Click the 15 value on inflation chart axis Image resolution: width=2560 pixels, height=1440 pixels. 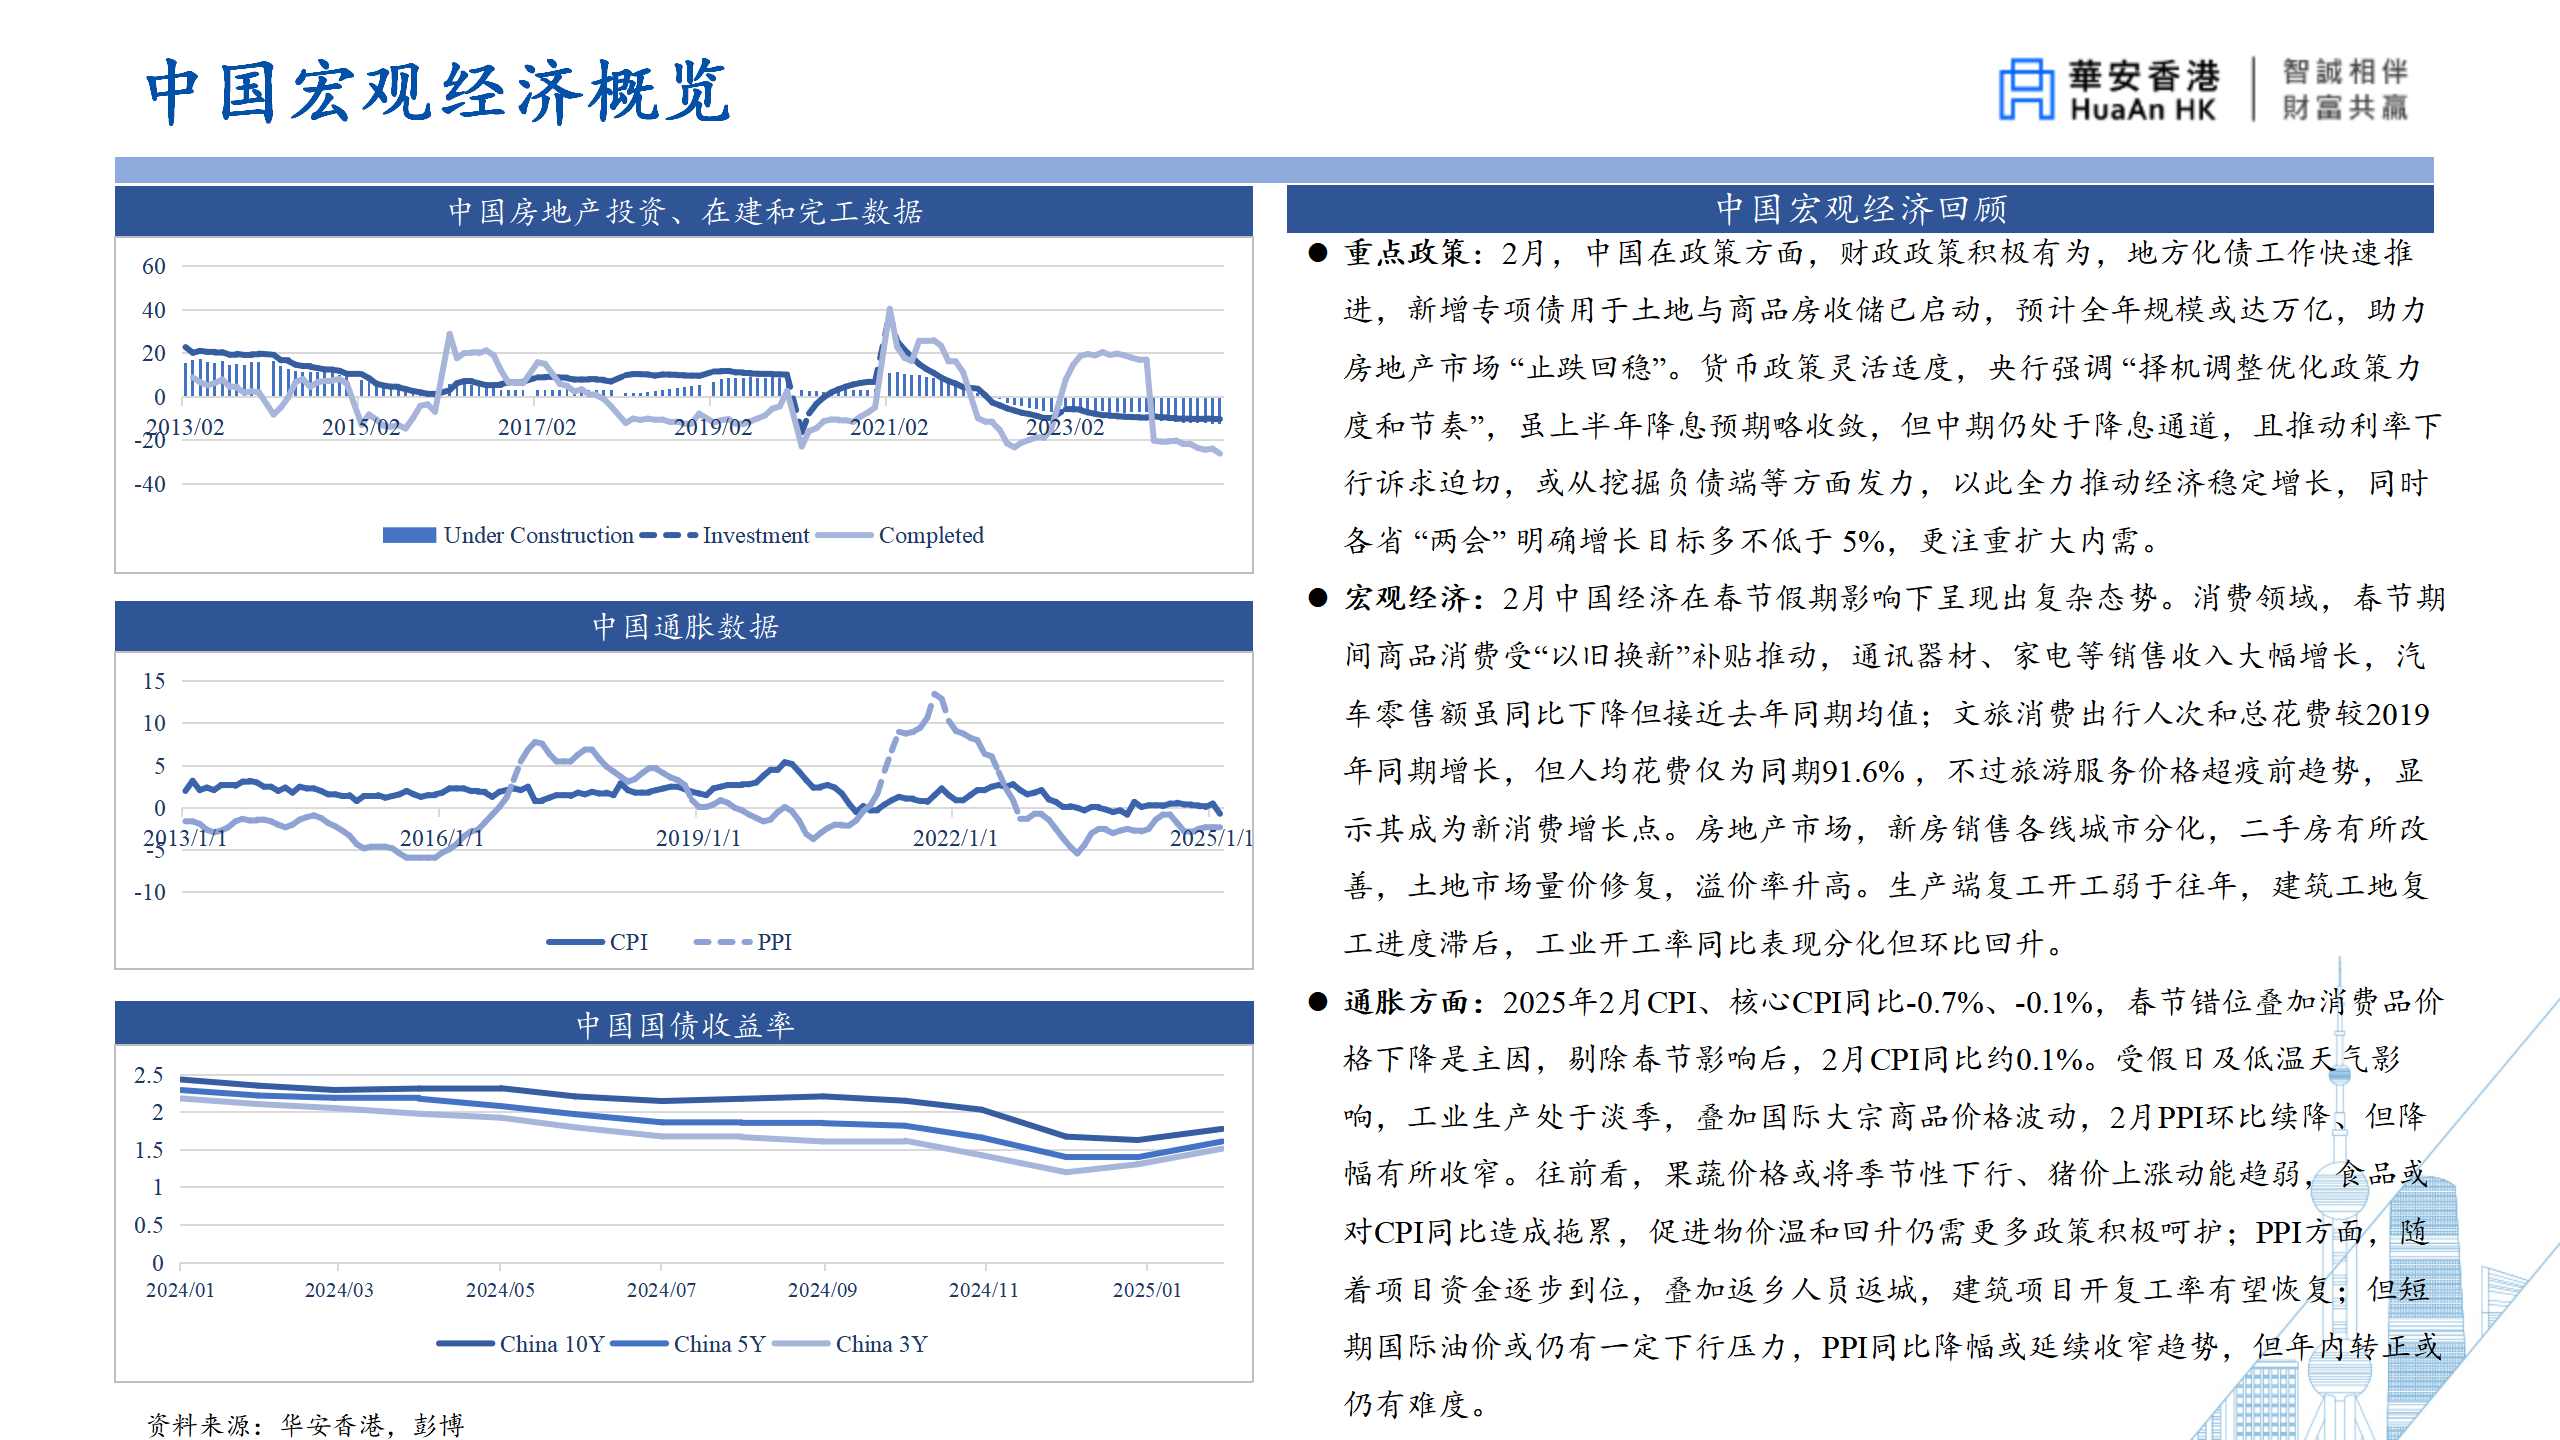(154, 681)
